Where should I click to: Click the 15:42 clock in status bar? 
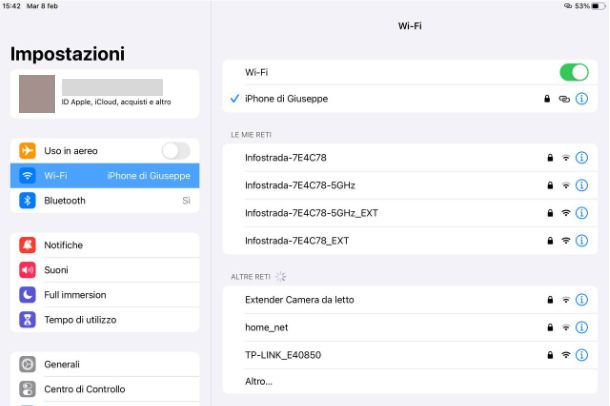click(11, 6)
